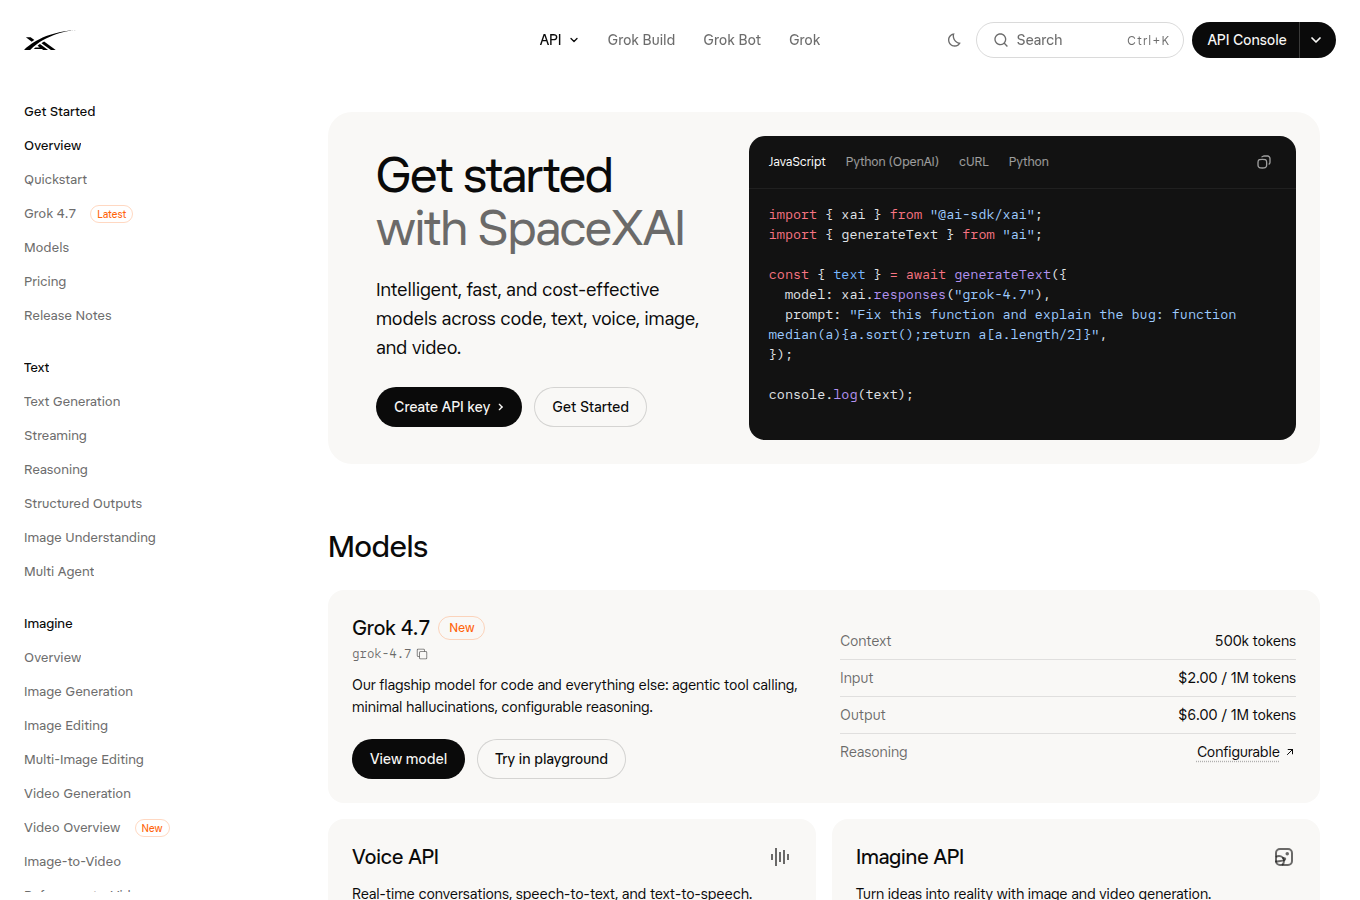Image resolution: width=1360 pixels, height=900 pixels.
Task: Open the API Console
Action: pos(1246,40)
